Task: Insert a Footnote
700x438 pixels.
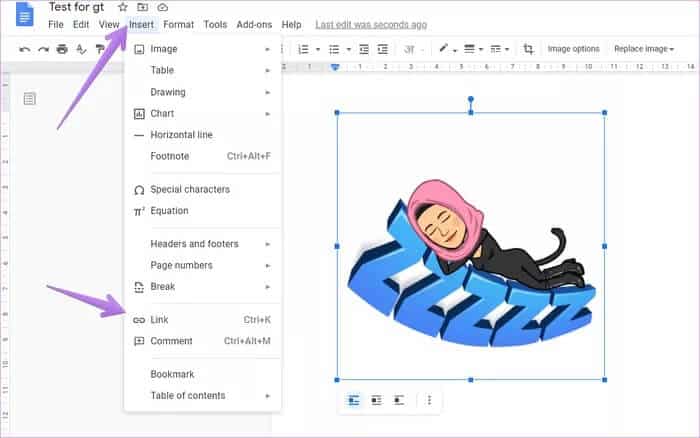Action: pyautogui.click(x=203, y=156)
